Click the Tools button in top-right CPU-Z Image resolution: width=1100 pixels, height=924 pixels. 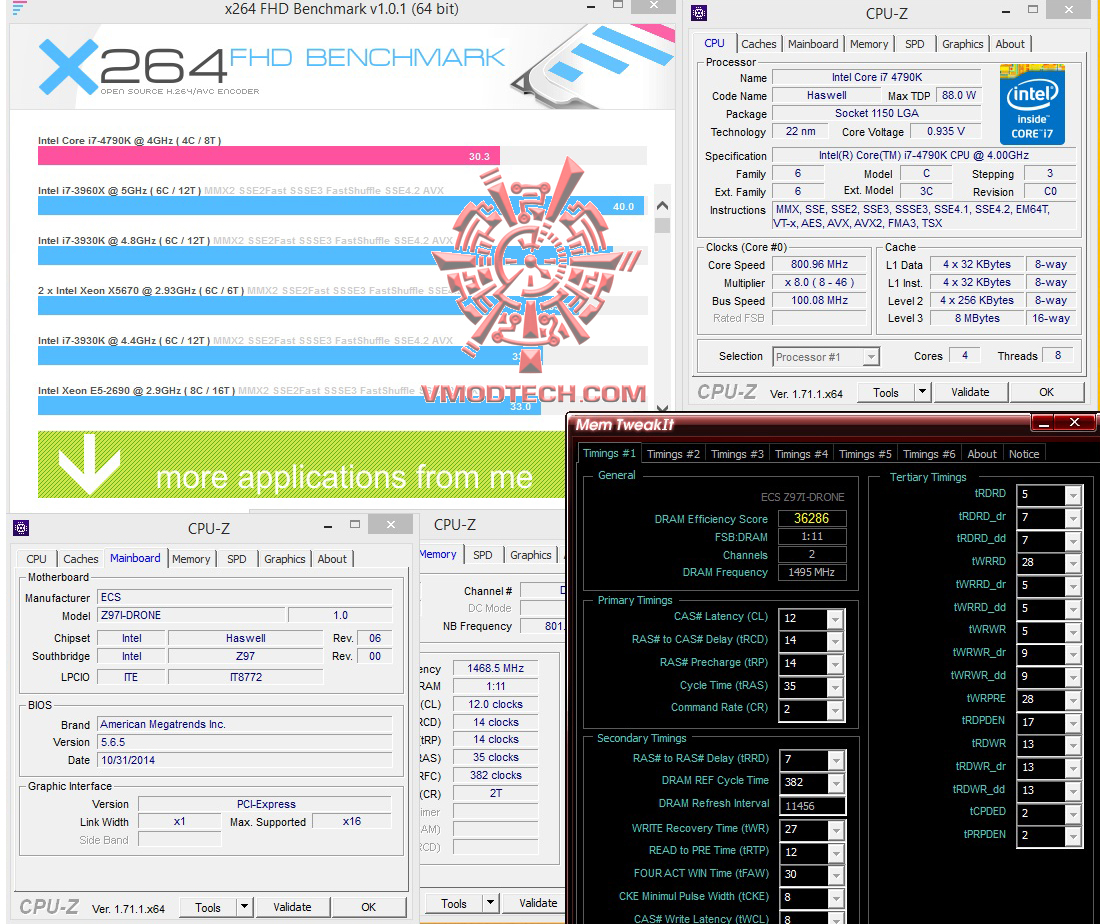pyautogui.click(x=886, y=393)
